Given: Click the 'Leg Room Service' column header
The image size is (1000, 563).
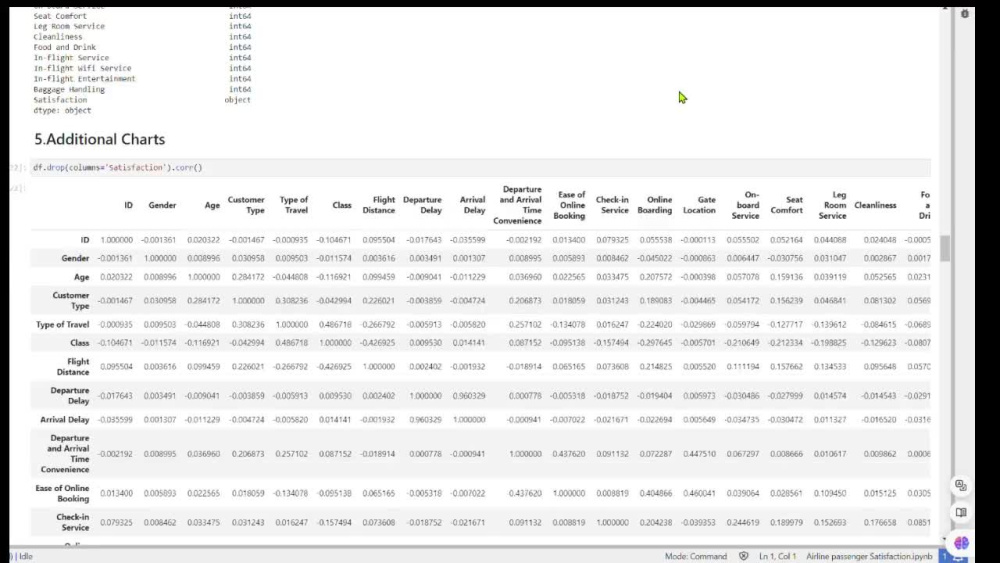Looking at the screenshot, I should coord(832,205).
